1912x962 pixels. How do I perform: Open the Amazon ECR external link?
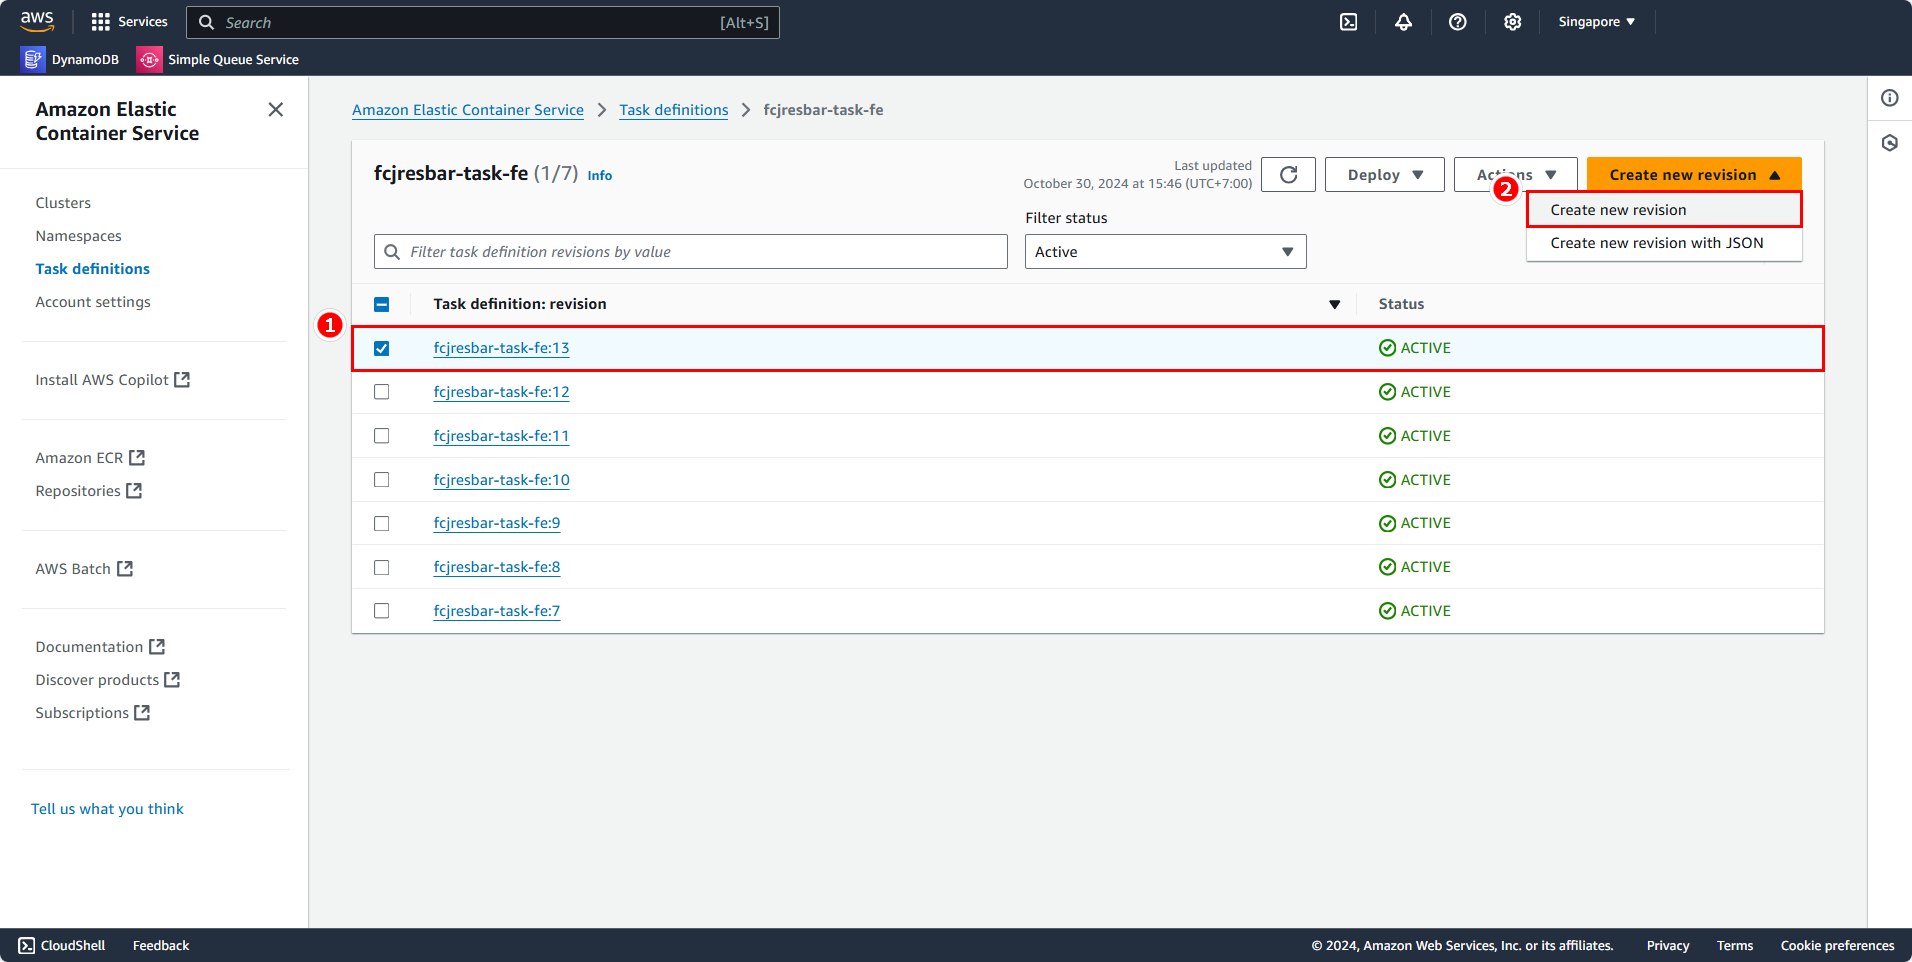(90, 458)
